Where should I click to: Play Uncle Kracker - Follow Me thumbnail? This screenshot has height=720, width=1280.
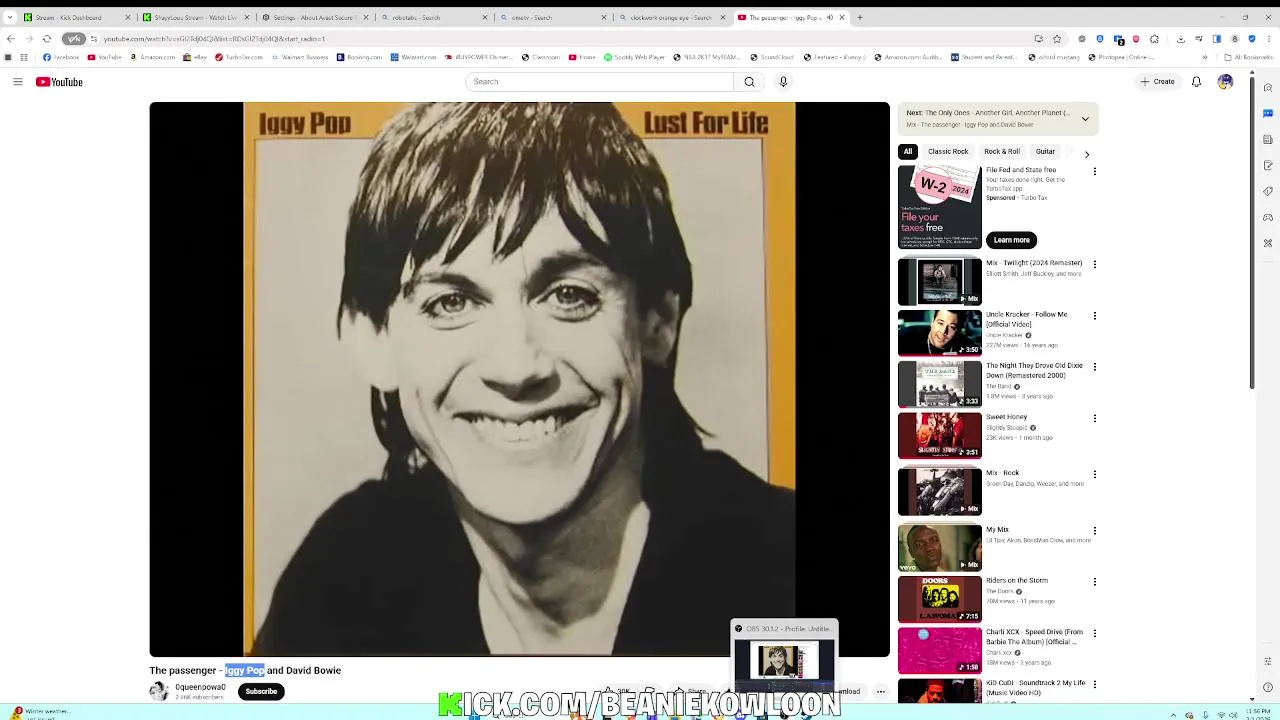point(940,333)
